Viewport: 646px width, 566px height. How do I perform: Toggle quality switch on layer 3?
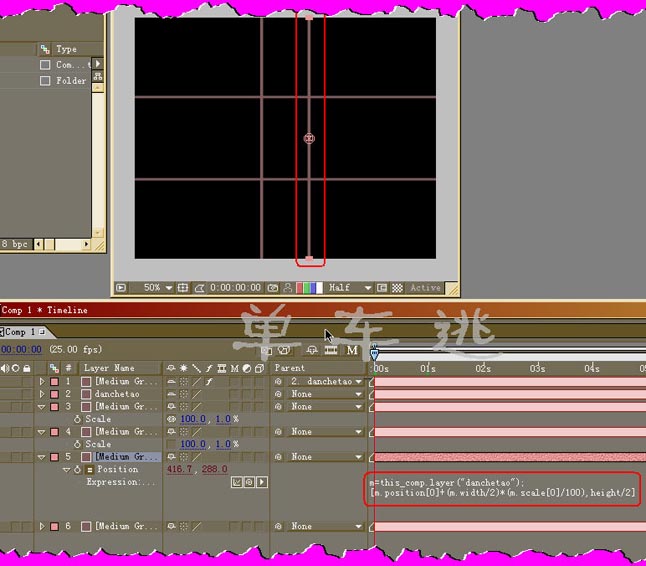[x=197, y=407]
